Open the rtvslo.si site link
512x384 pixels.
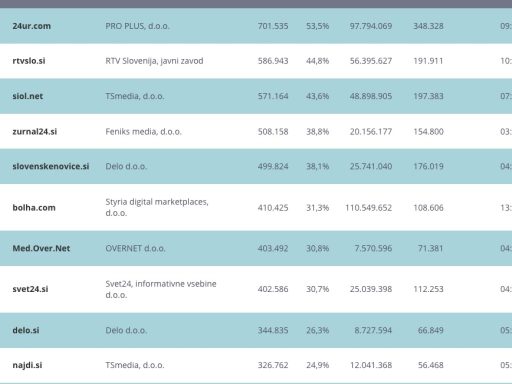29,61
